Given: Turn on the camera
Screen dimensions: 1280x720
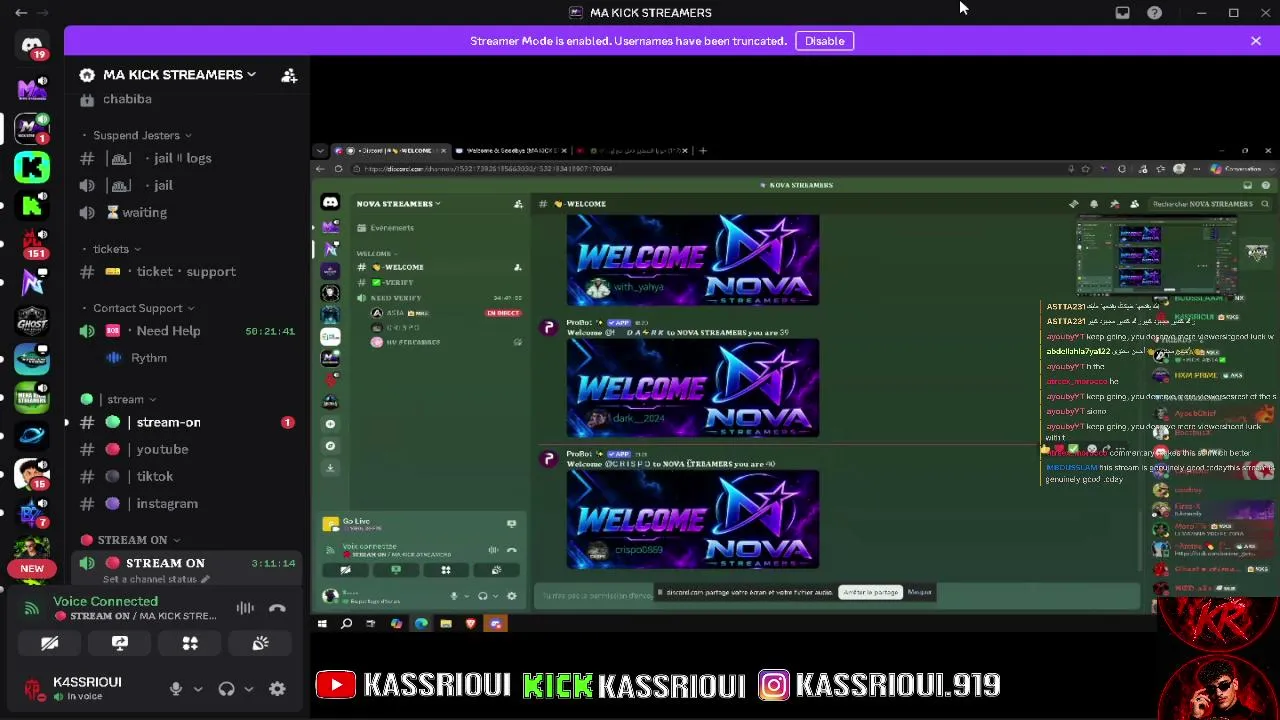Looking at the screenshot, I should (x=50, y=643).
